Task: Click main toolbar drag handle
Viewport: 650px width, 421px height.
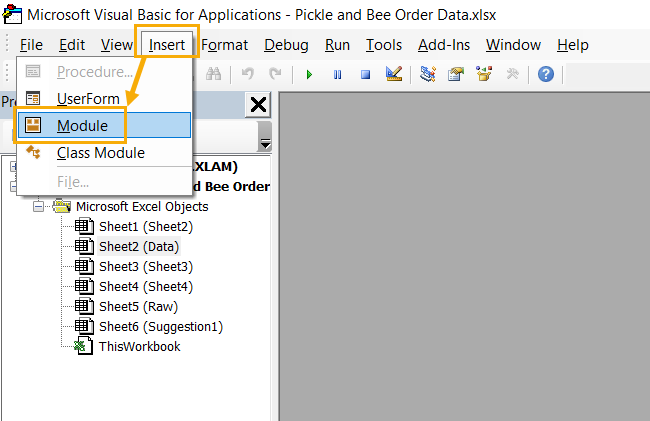Action: 7,73
